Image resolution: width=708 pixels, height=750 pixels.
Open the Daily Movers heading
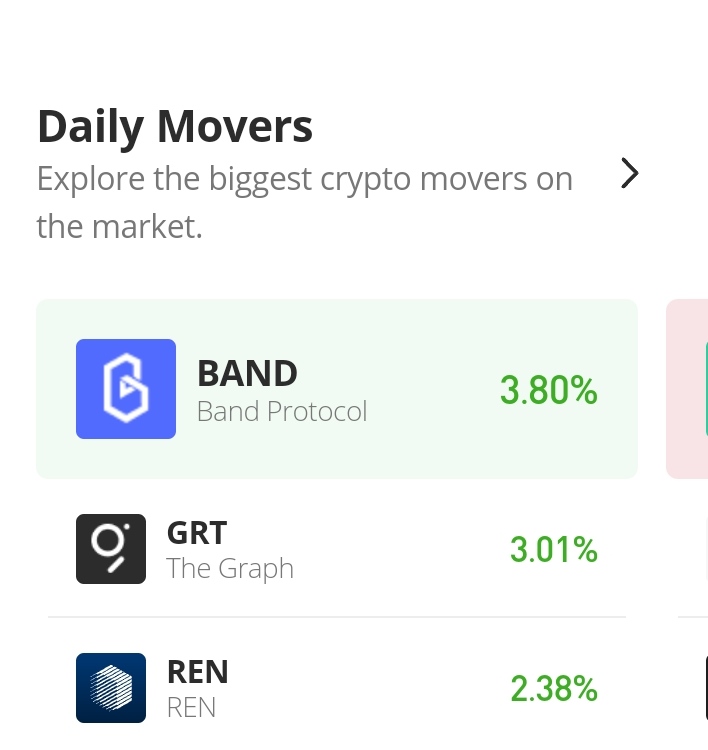coord(175,127)
